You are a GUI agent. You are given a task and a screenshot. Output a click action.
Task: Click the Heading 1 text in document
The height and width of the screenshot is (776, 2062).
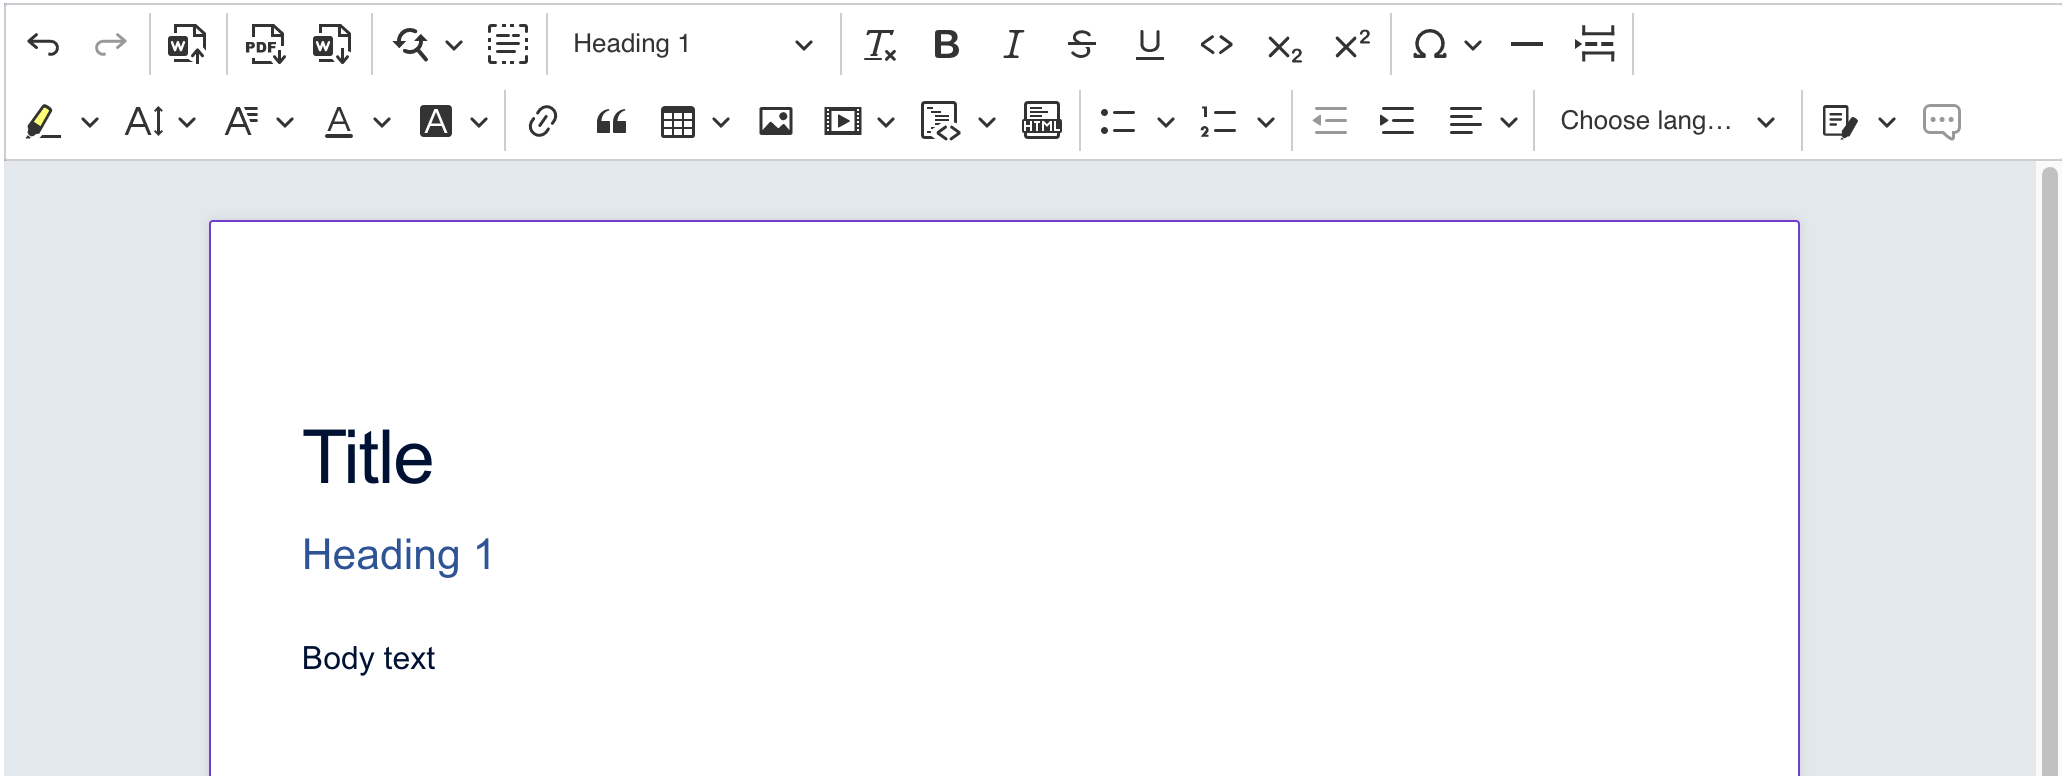pos(397,555)
